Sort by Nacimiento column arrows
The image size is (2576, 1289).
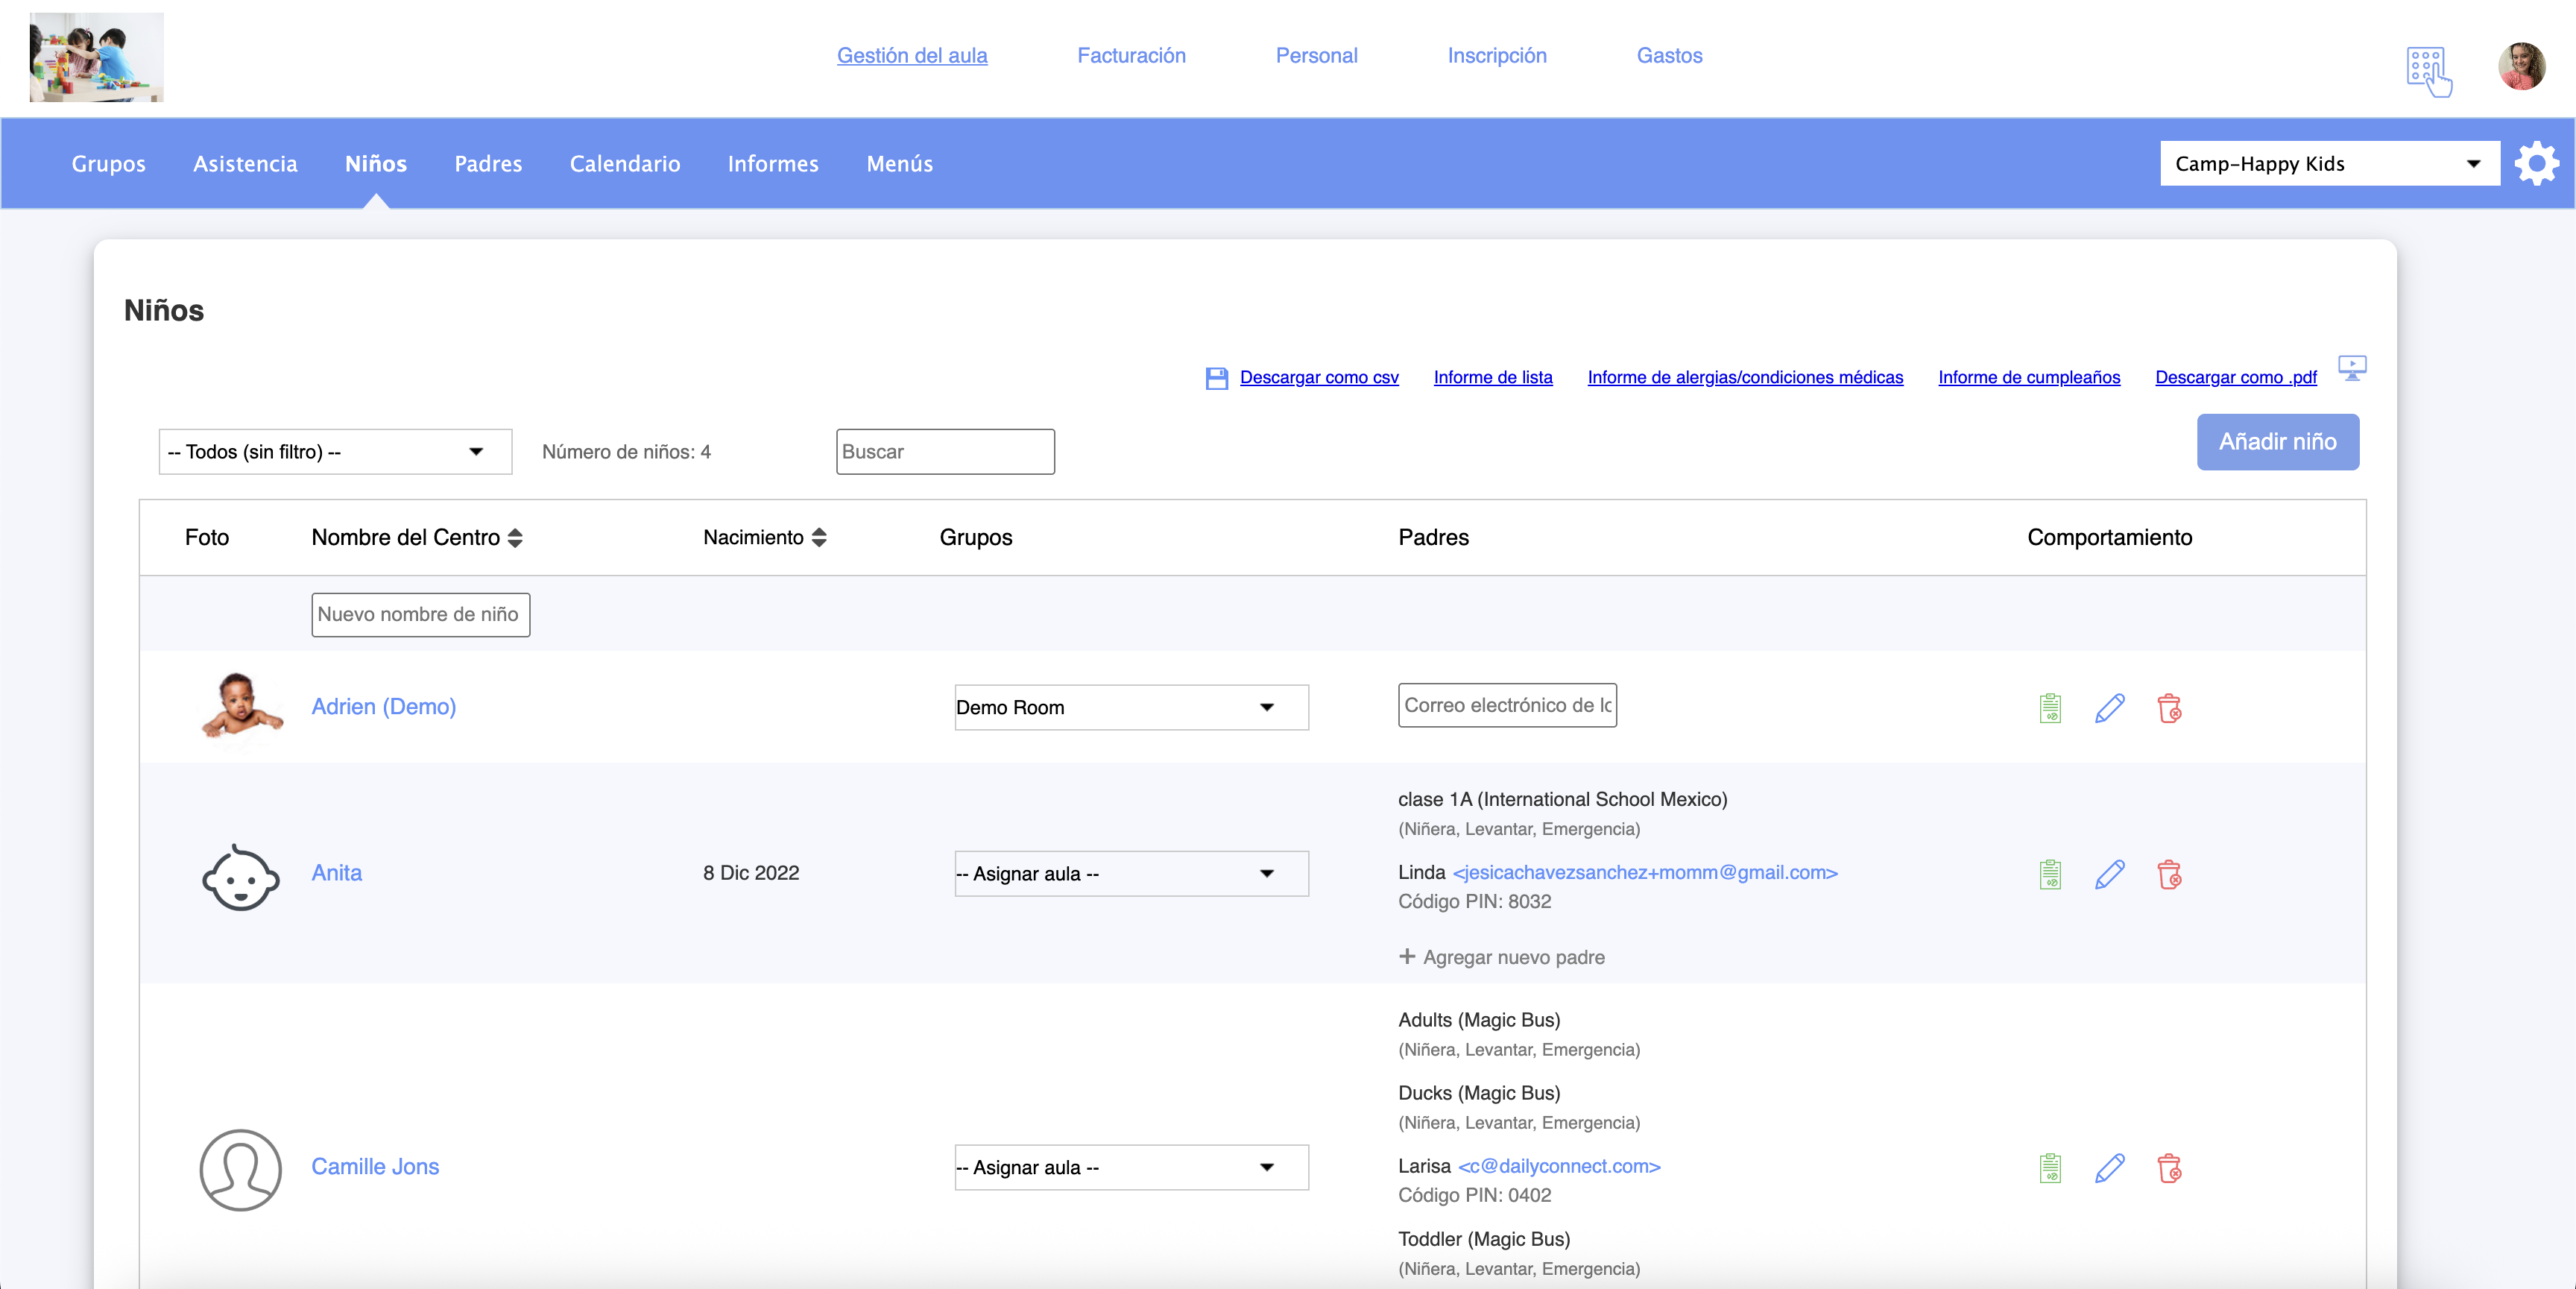pyautogui.click(x=819, y=538)
